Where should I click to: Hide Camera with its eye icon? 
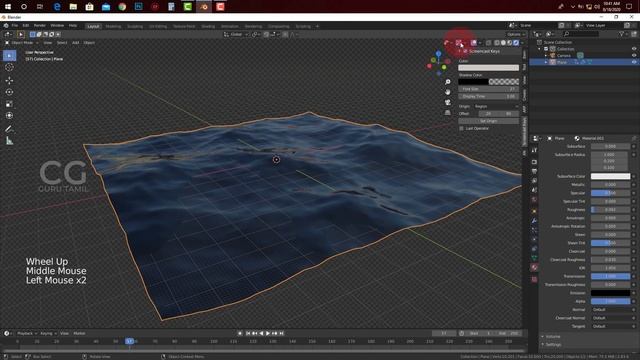pyautogui.click(x=634, y=56)
